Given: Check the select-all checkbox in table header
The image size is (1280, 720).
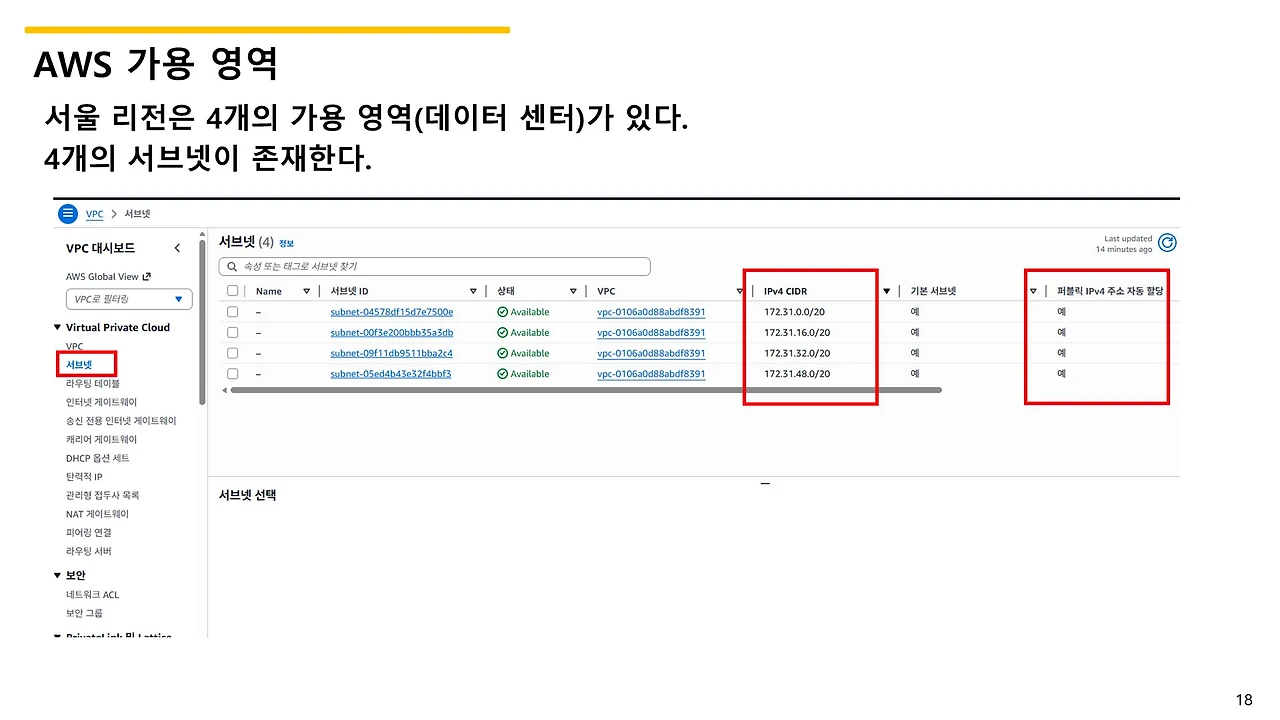Looking at the screenshot, I should pyautogui.click(x=232, y=290).
